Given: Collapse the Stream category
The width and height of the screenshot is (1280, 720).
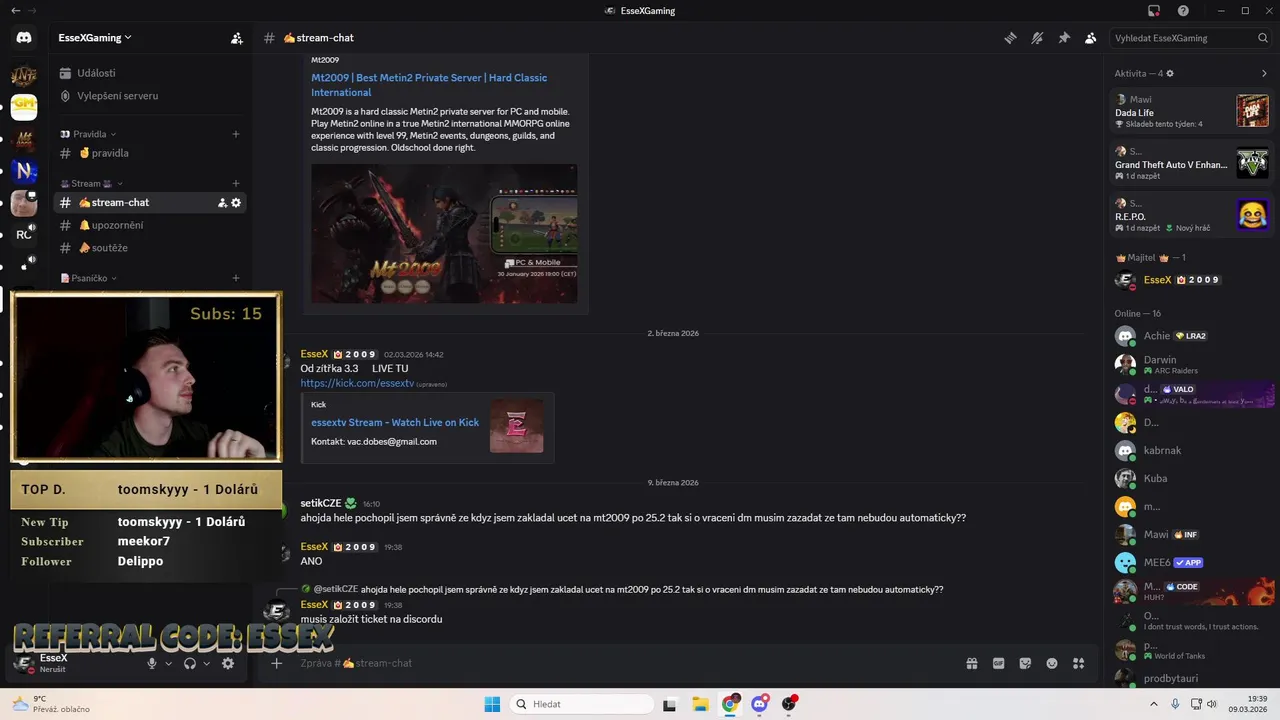Looking at the screenshot, I should pos(91,183).
